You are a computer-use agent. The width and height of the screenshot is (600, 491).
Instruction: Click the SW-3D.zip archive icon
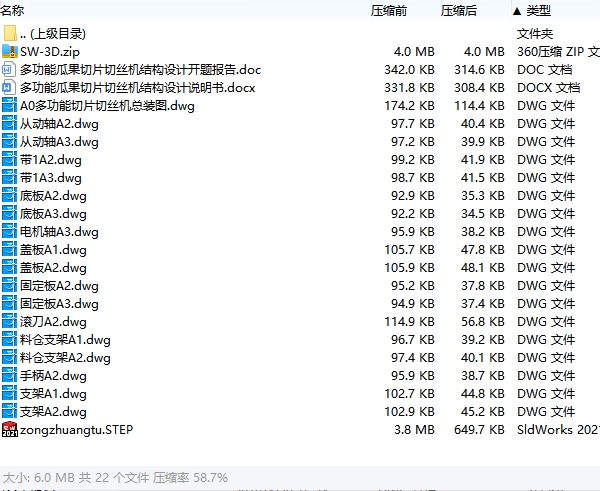click(x=10, y=51)
